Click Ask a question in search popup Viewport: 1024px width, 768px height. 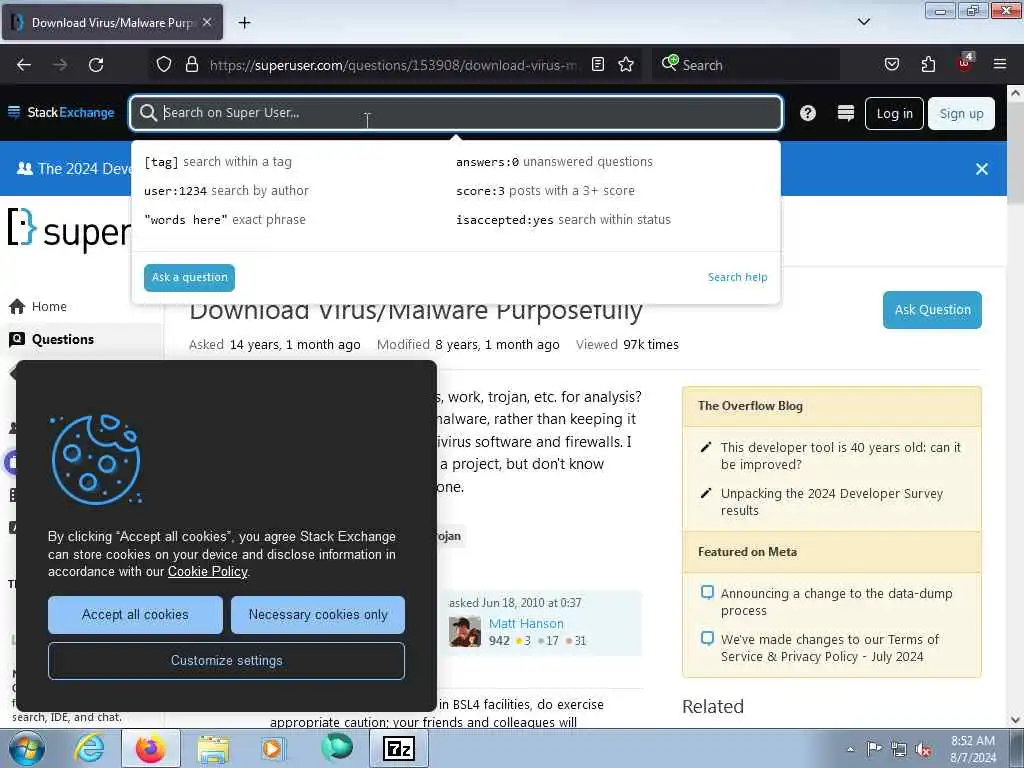pyautogui.click(x=189, y=278)
